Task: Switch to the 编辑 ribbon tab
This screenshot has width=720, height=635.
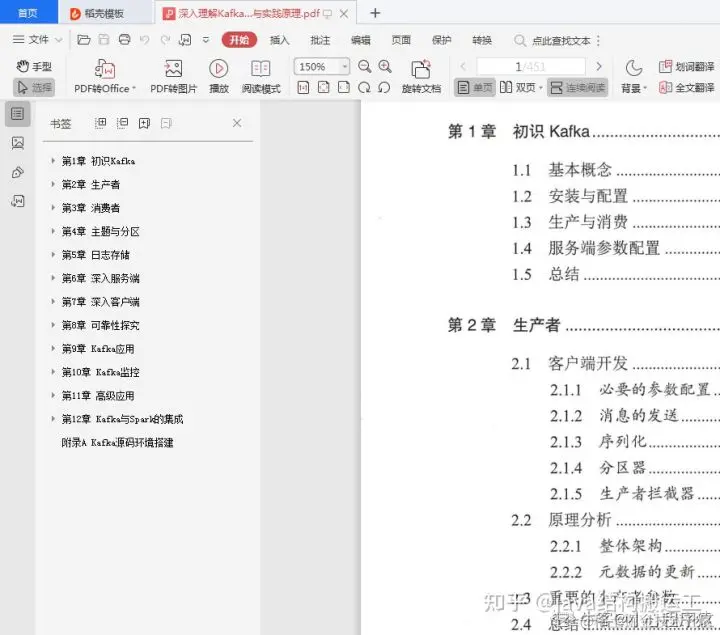Action: click(x=360, y=40)
